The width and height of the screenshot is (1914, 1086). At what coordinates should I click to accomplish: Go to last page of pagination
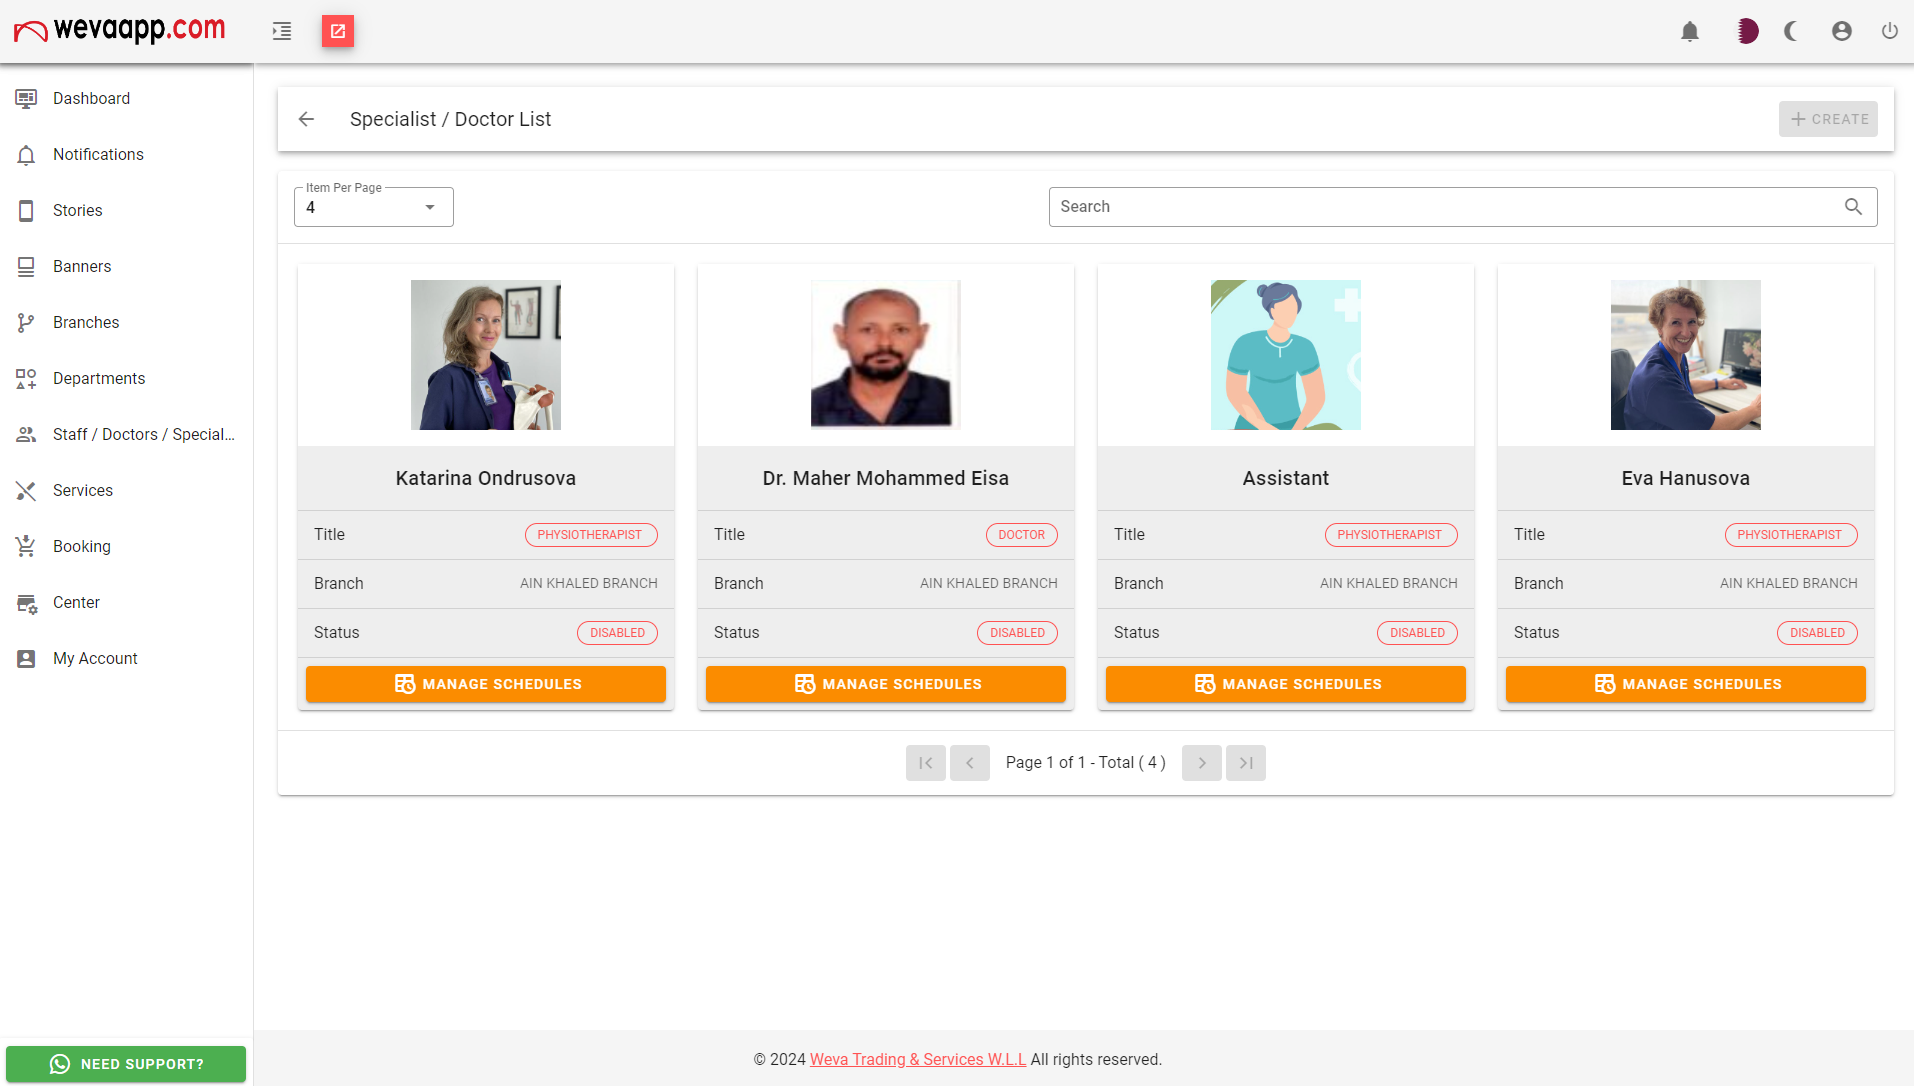click(x=1246, y=763)
